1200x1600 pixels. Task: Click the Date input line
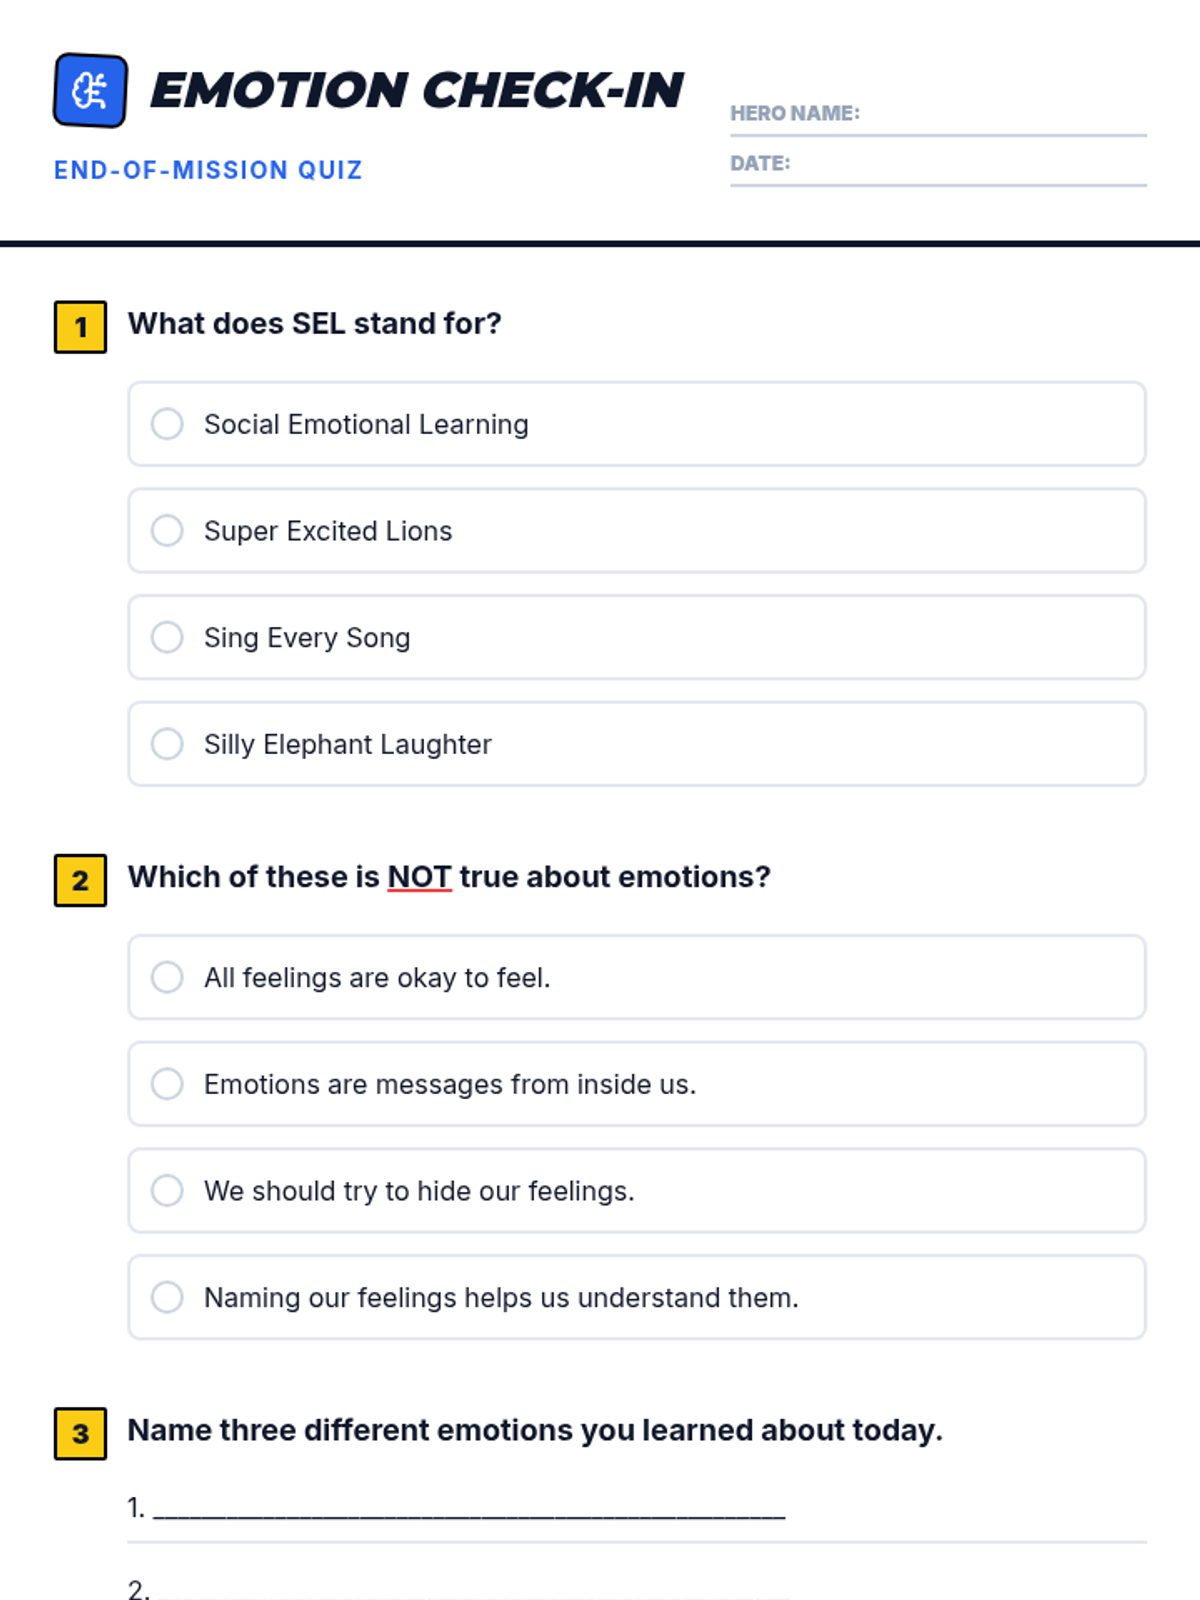(x=938, y=164)
